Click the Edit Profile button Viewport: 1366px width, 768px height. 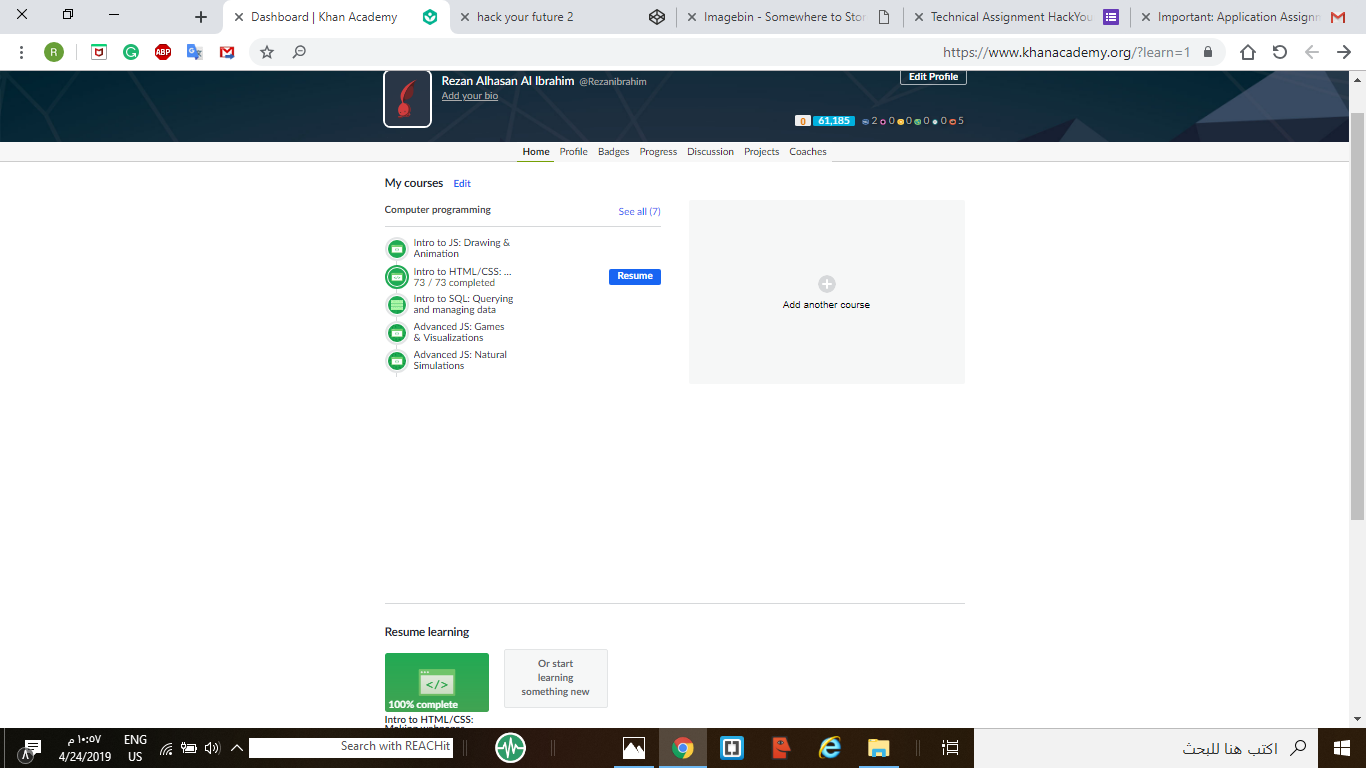[933, 77]
